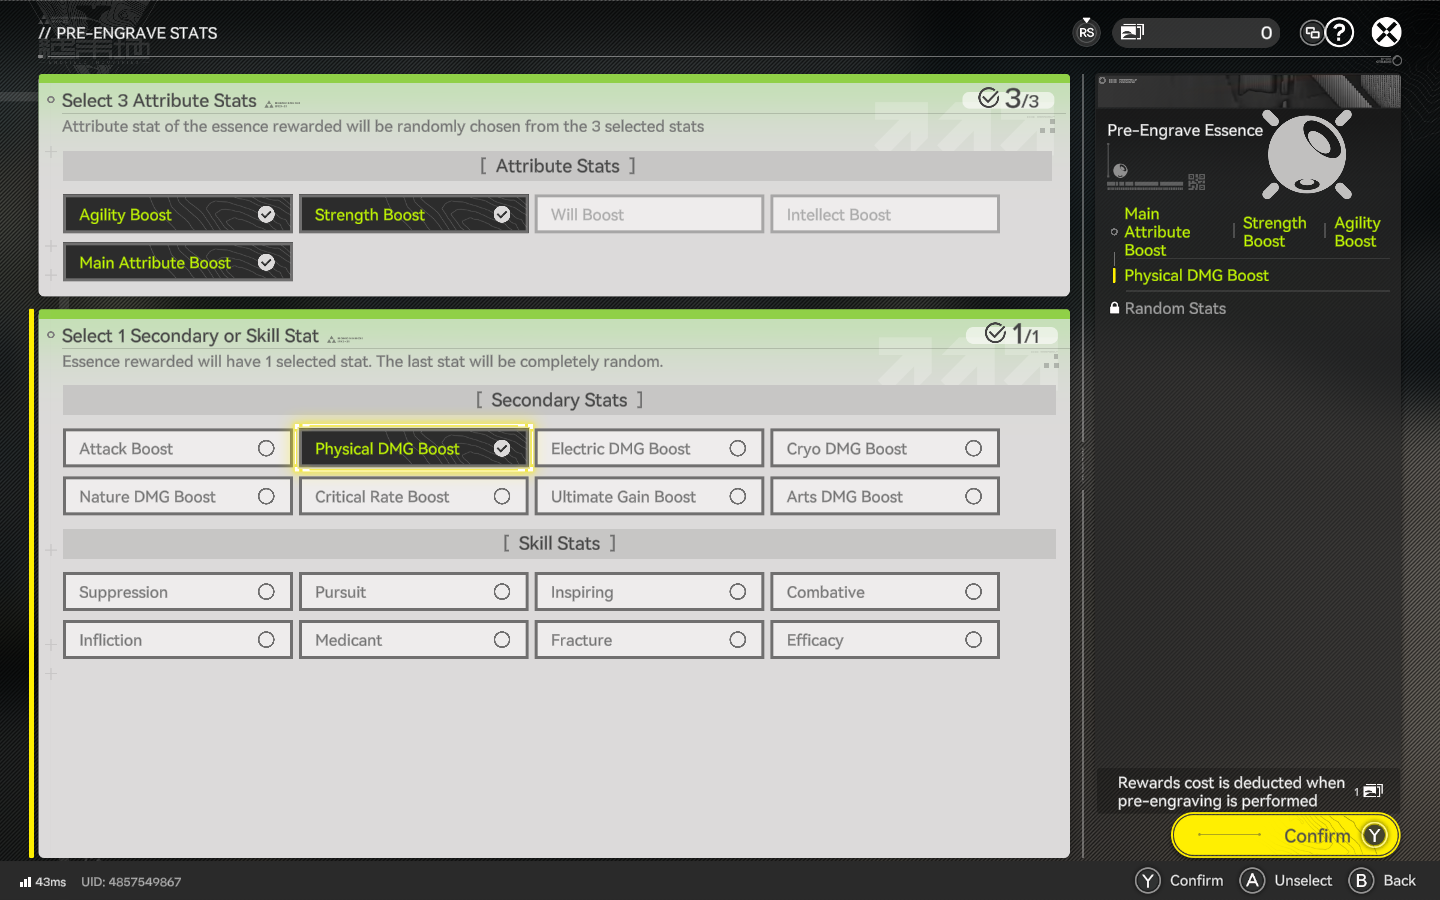Select Critical Rate Boost secondary stat

pyautogui.click(x=414, y=496)
